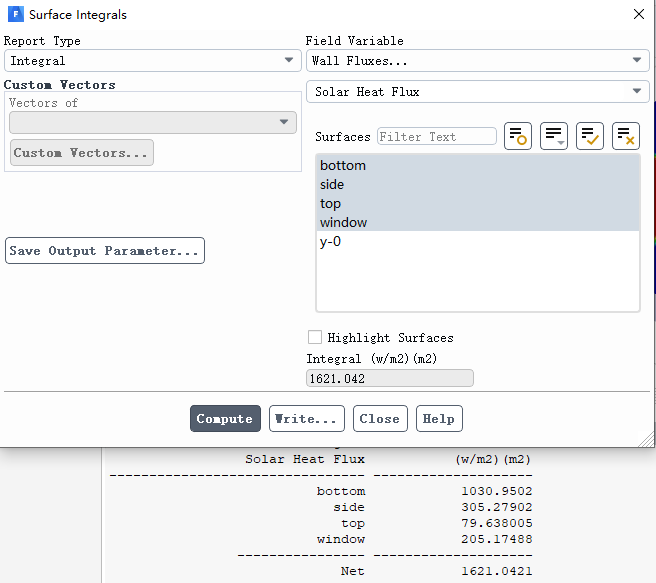Click the select all shown surfaces icon
The image size is (656, 583).
tap(590, 136)
